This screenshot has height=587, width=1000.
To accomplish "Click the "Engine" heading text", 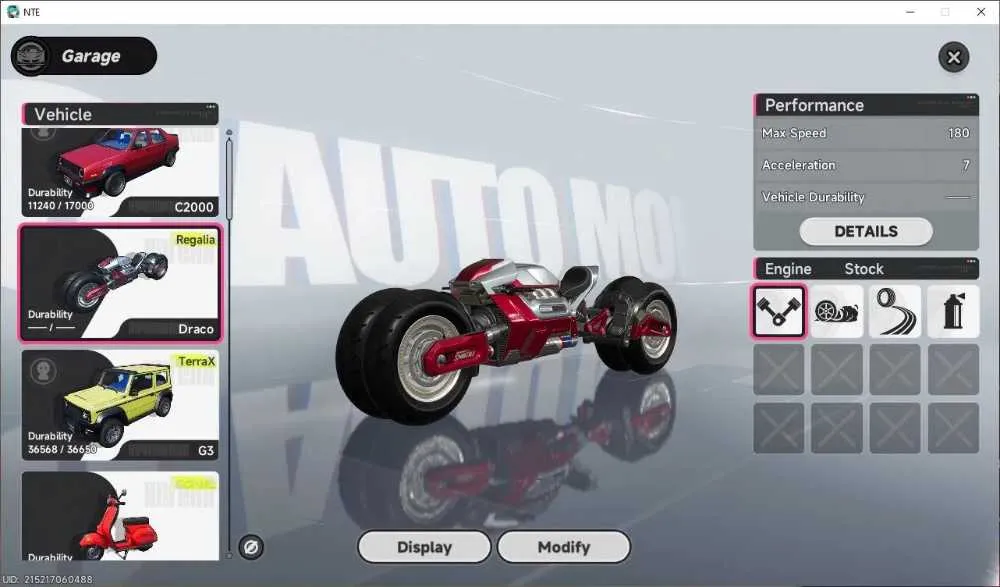I will (788, 269).
